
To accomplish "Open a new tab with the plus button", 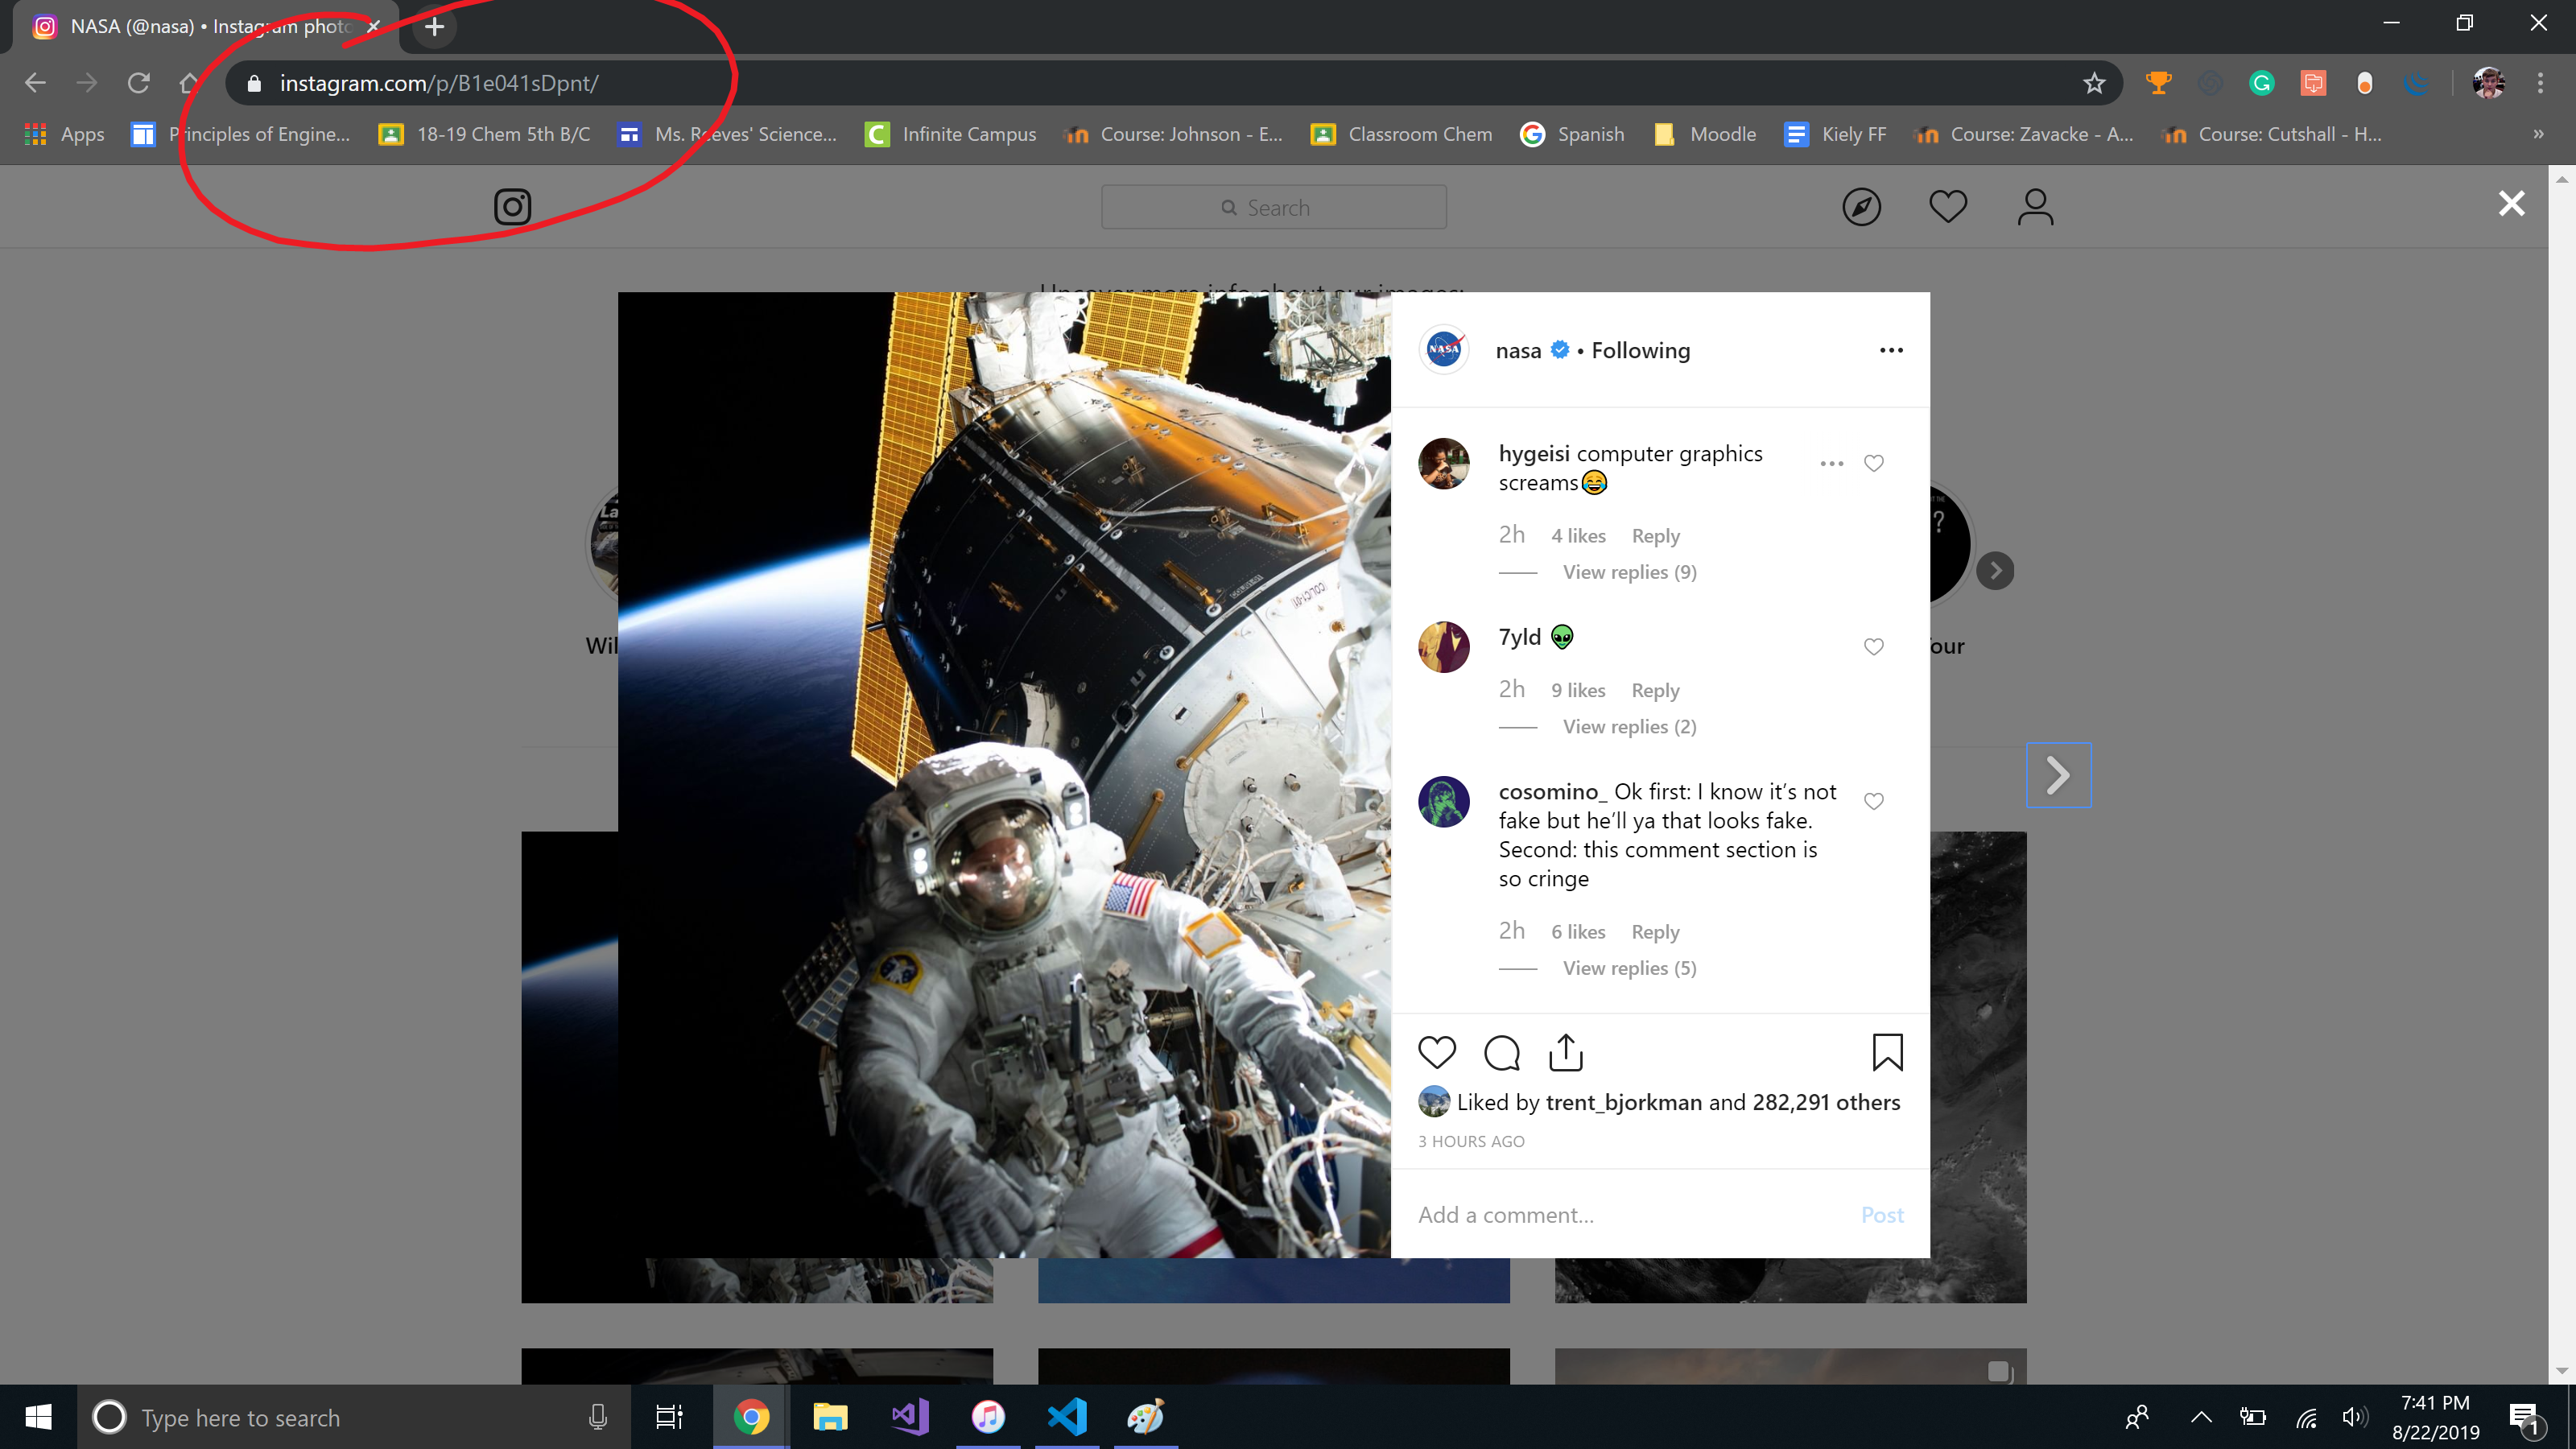I will click(x=434, y=27).
